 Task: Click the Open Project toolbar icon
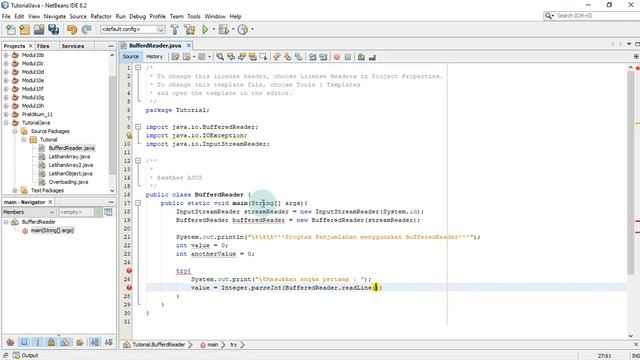pyautogui.click(x=39, y=29)
